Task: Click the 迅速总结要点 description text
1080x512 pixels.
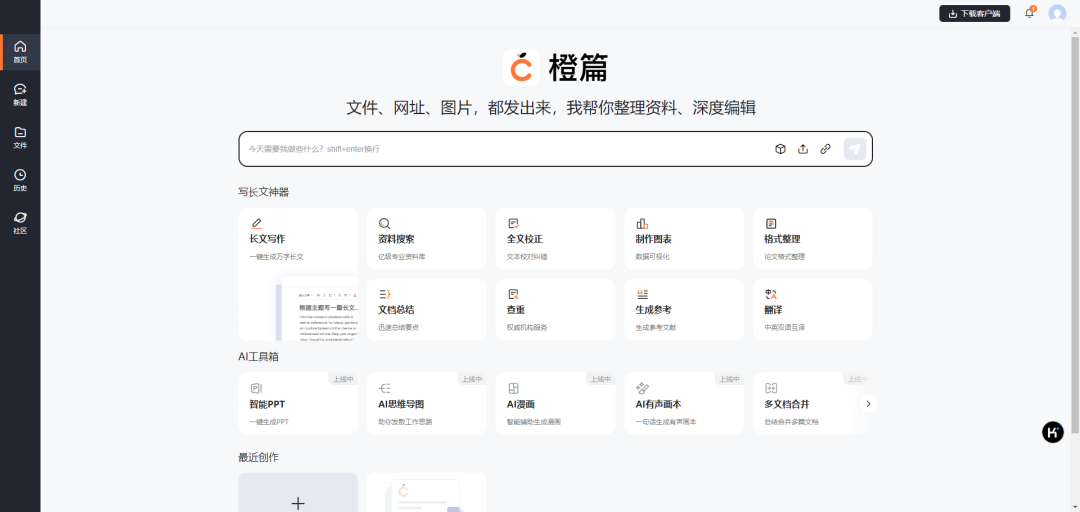Action: (x=398, y=327)
